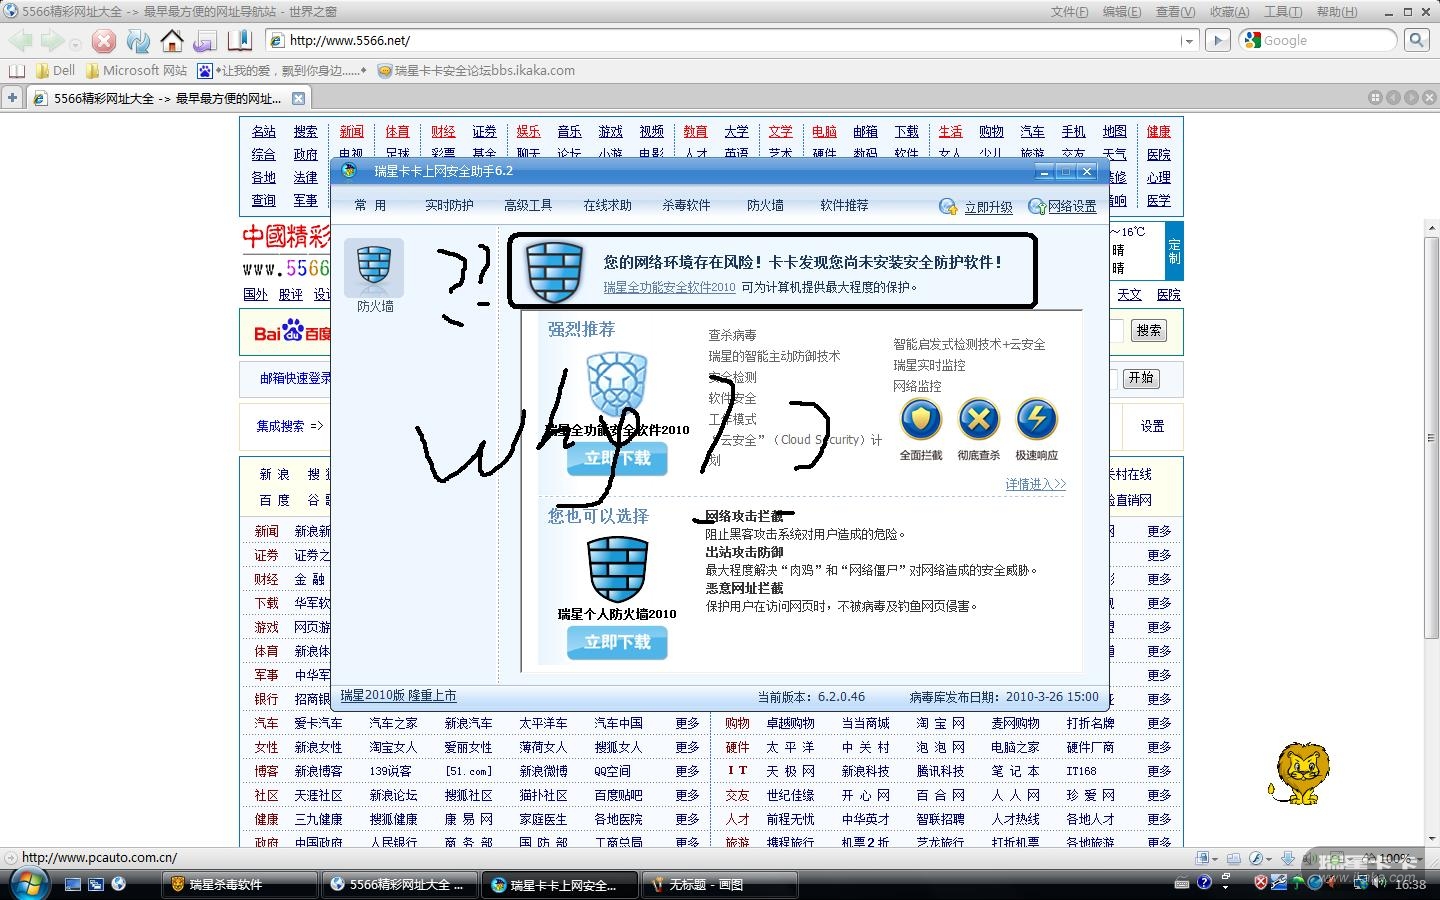Click the 瑞星全功能安全软件2010 lion logo
The image size is (1440, 900).
coord(617,384)
